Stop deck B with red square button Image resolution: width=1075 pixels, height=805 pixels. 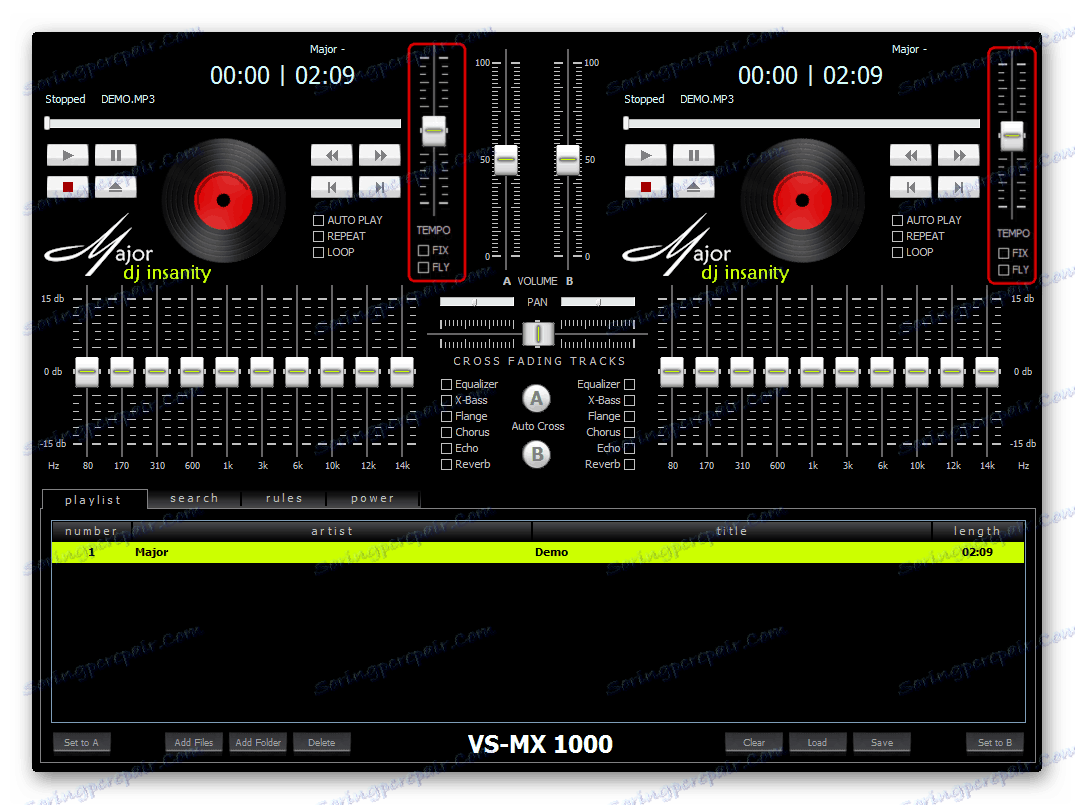(x=646, y=187)
